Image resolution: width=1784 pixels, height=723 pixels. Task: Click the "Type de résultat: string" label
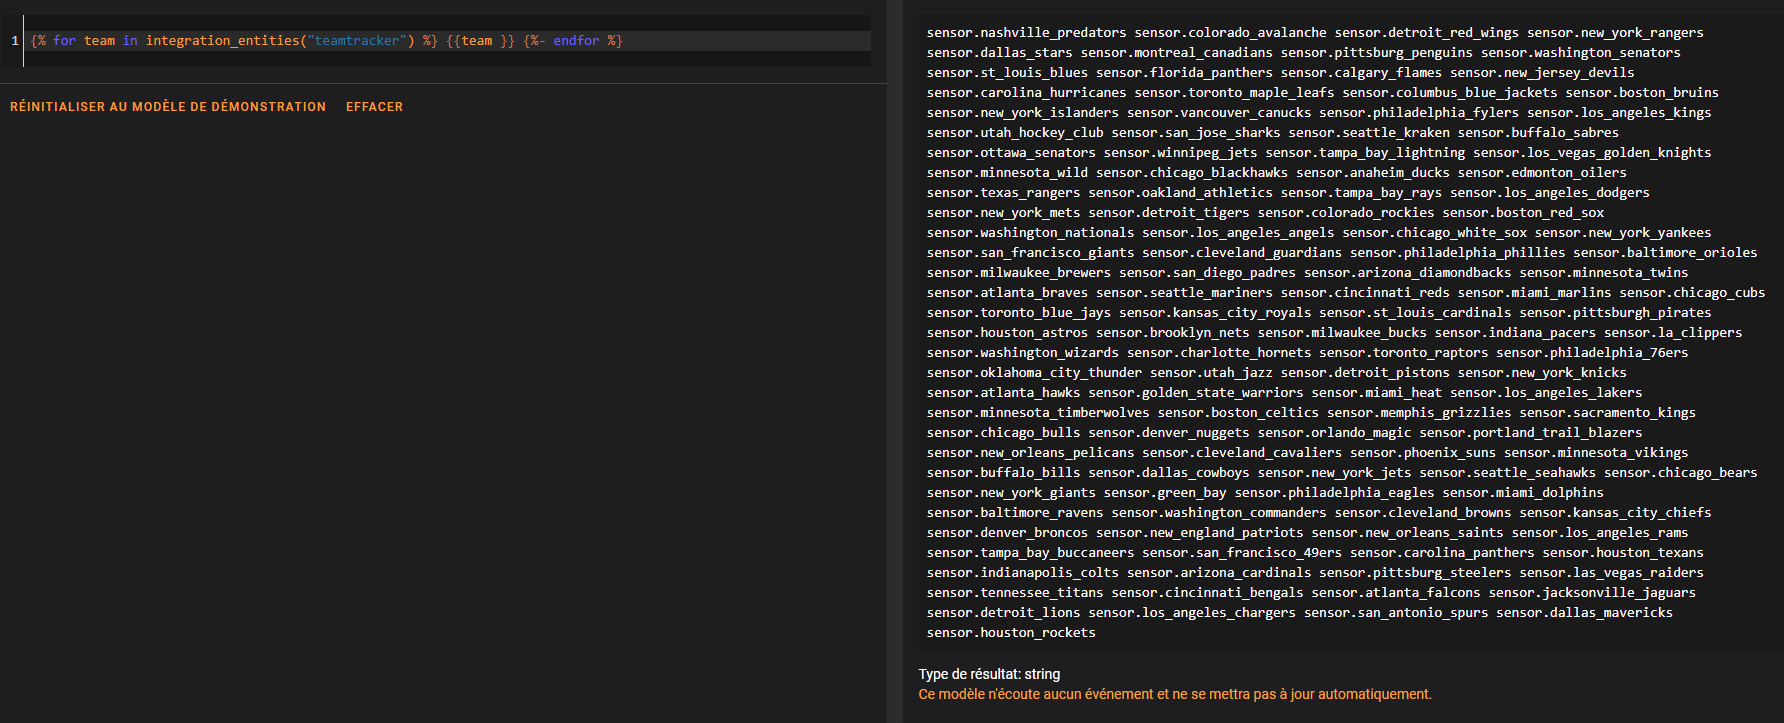click(x=989, y=674)
